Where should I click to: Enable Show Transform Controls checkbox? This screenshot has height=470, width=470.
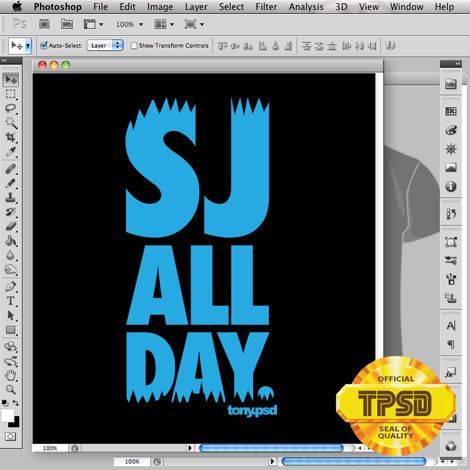pyautogui.click(x=134, y=46)
